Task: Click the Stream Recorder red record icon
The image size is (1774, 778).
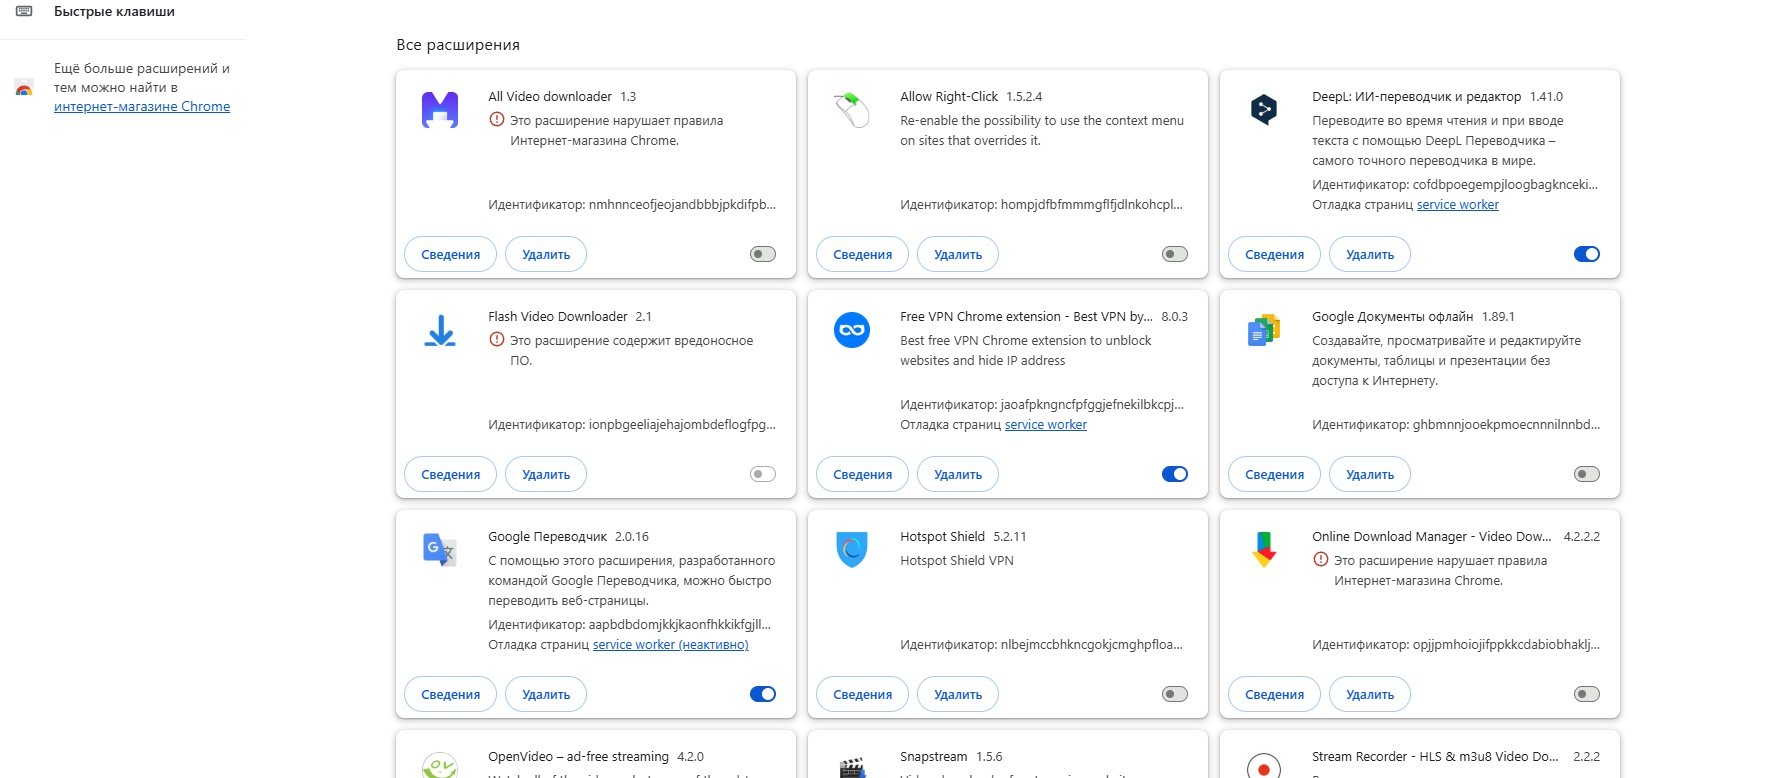Action: [x=1264, y=766]
